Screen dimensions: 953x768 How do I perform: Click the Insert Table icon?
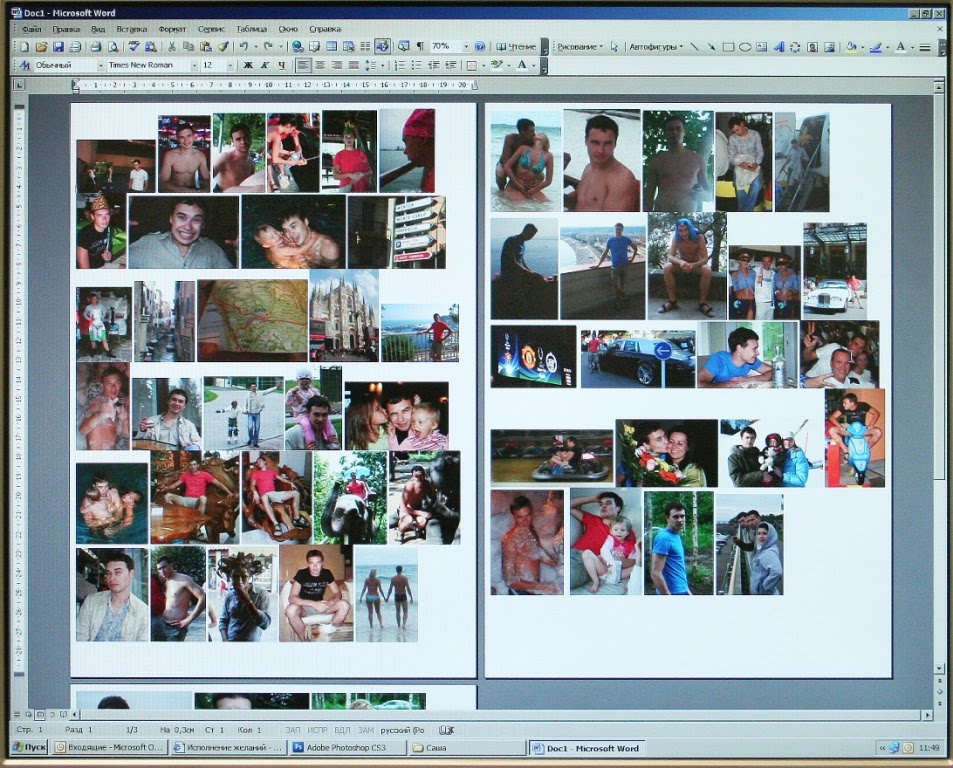(331, 47)
